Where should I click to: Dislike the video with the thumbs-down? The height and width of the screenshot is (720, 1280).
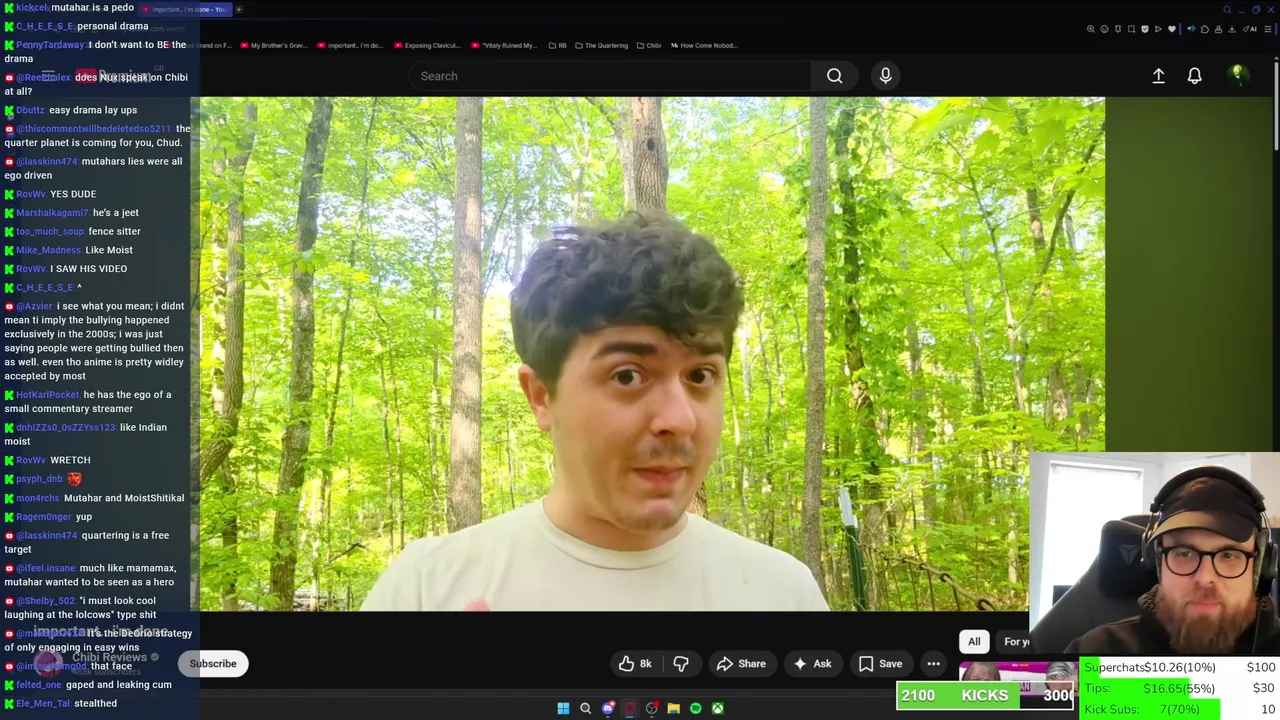pos(681,663)
